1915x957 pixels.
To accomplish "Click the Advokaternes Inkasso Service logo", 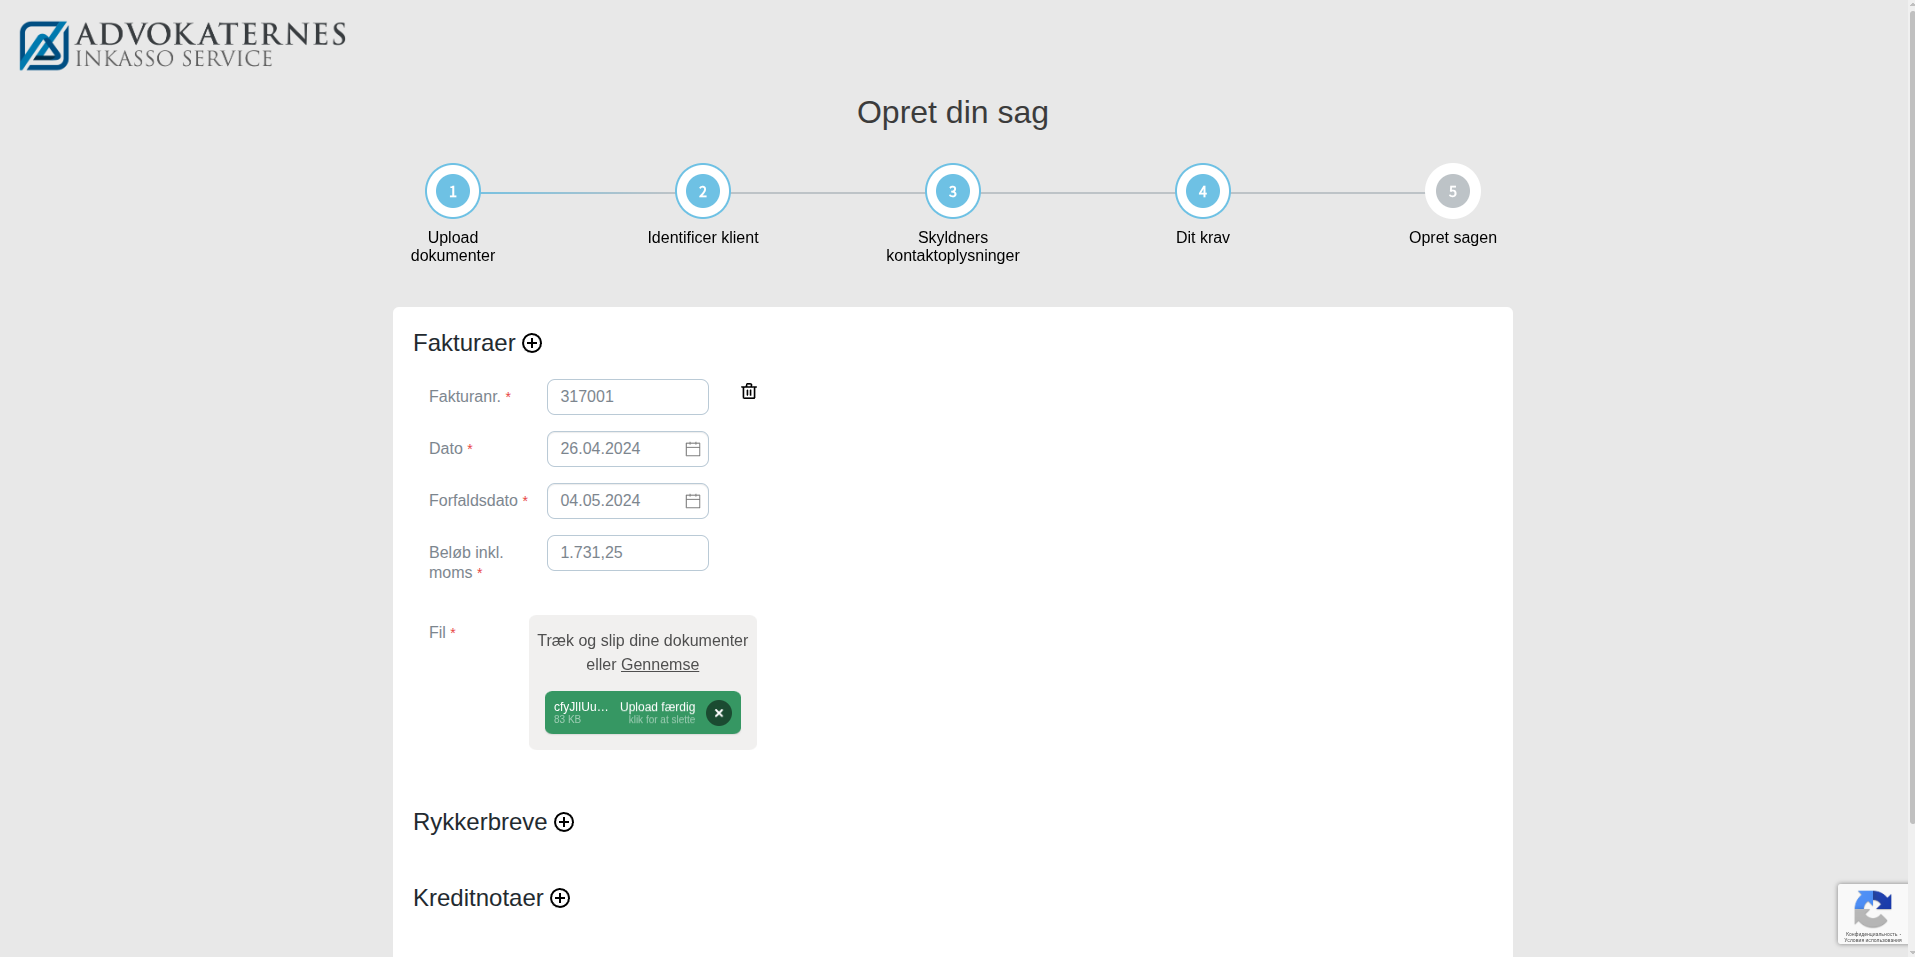I will coord(183,46).
